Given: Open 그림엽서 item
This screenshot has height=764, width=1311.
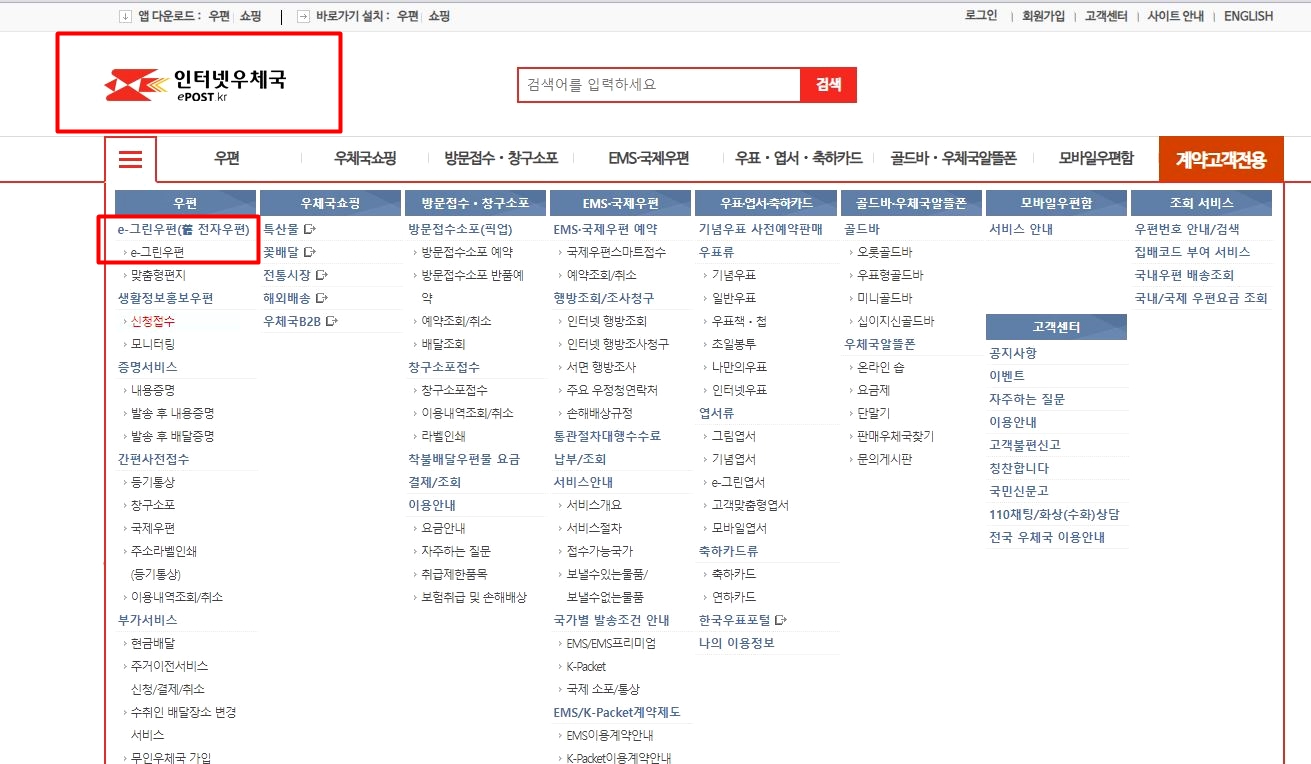Looking at the screenshot, I should tap(734, 436).
